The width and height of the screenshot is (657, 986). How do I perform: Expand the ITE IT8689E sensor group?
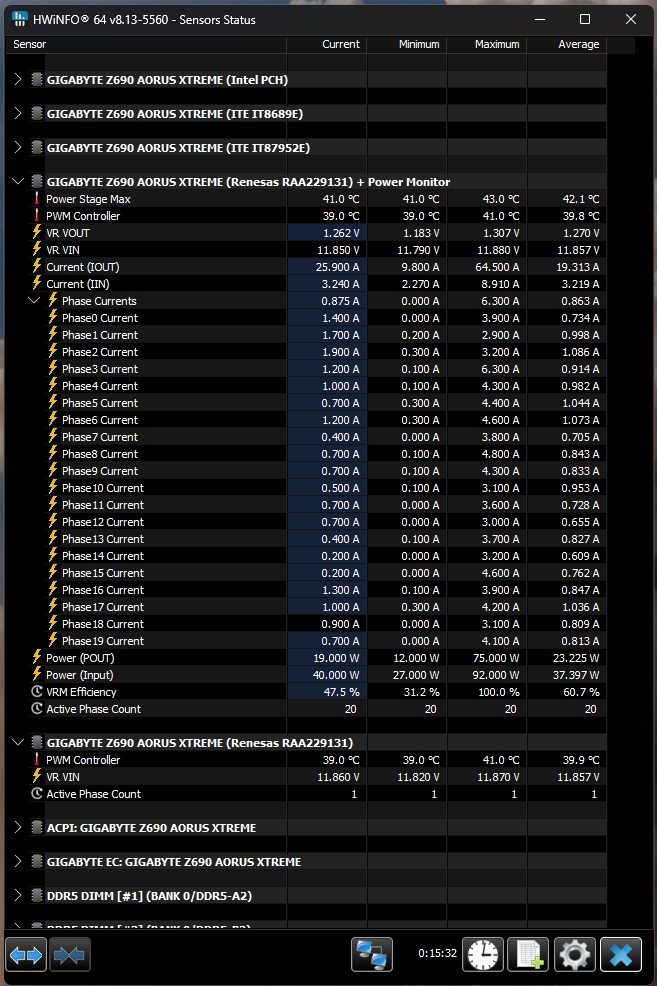(x=18, y=113)
